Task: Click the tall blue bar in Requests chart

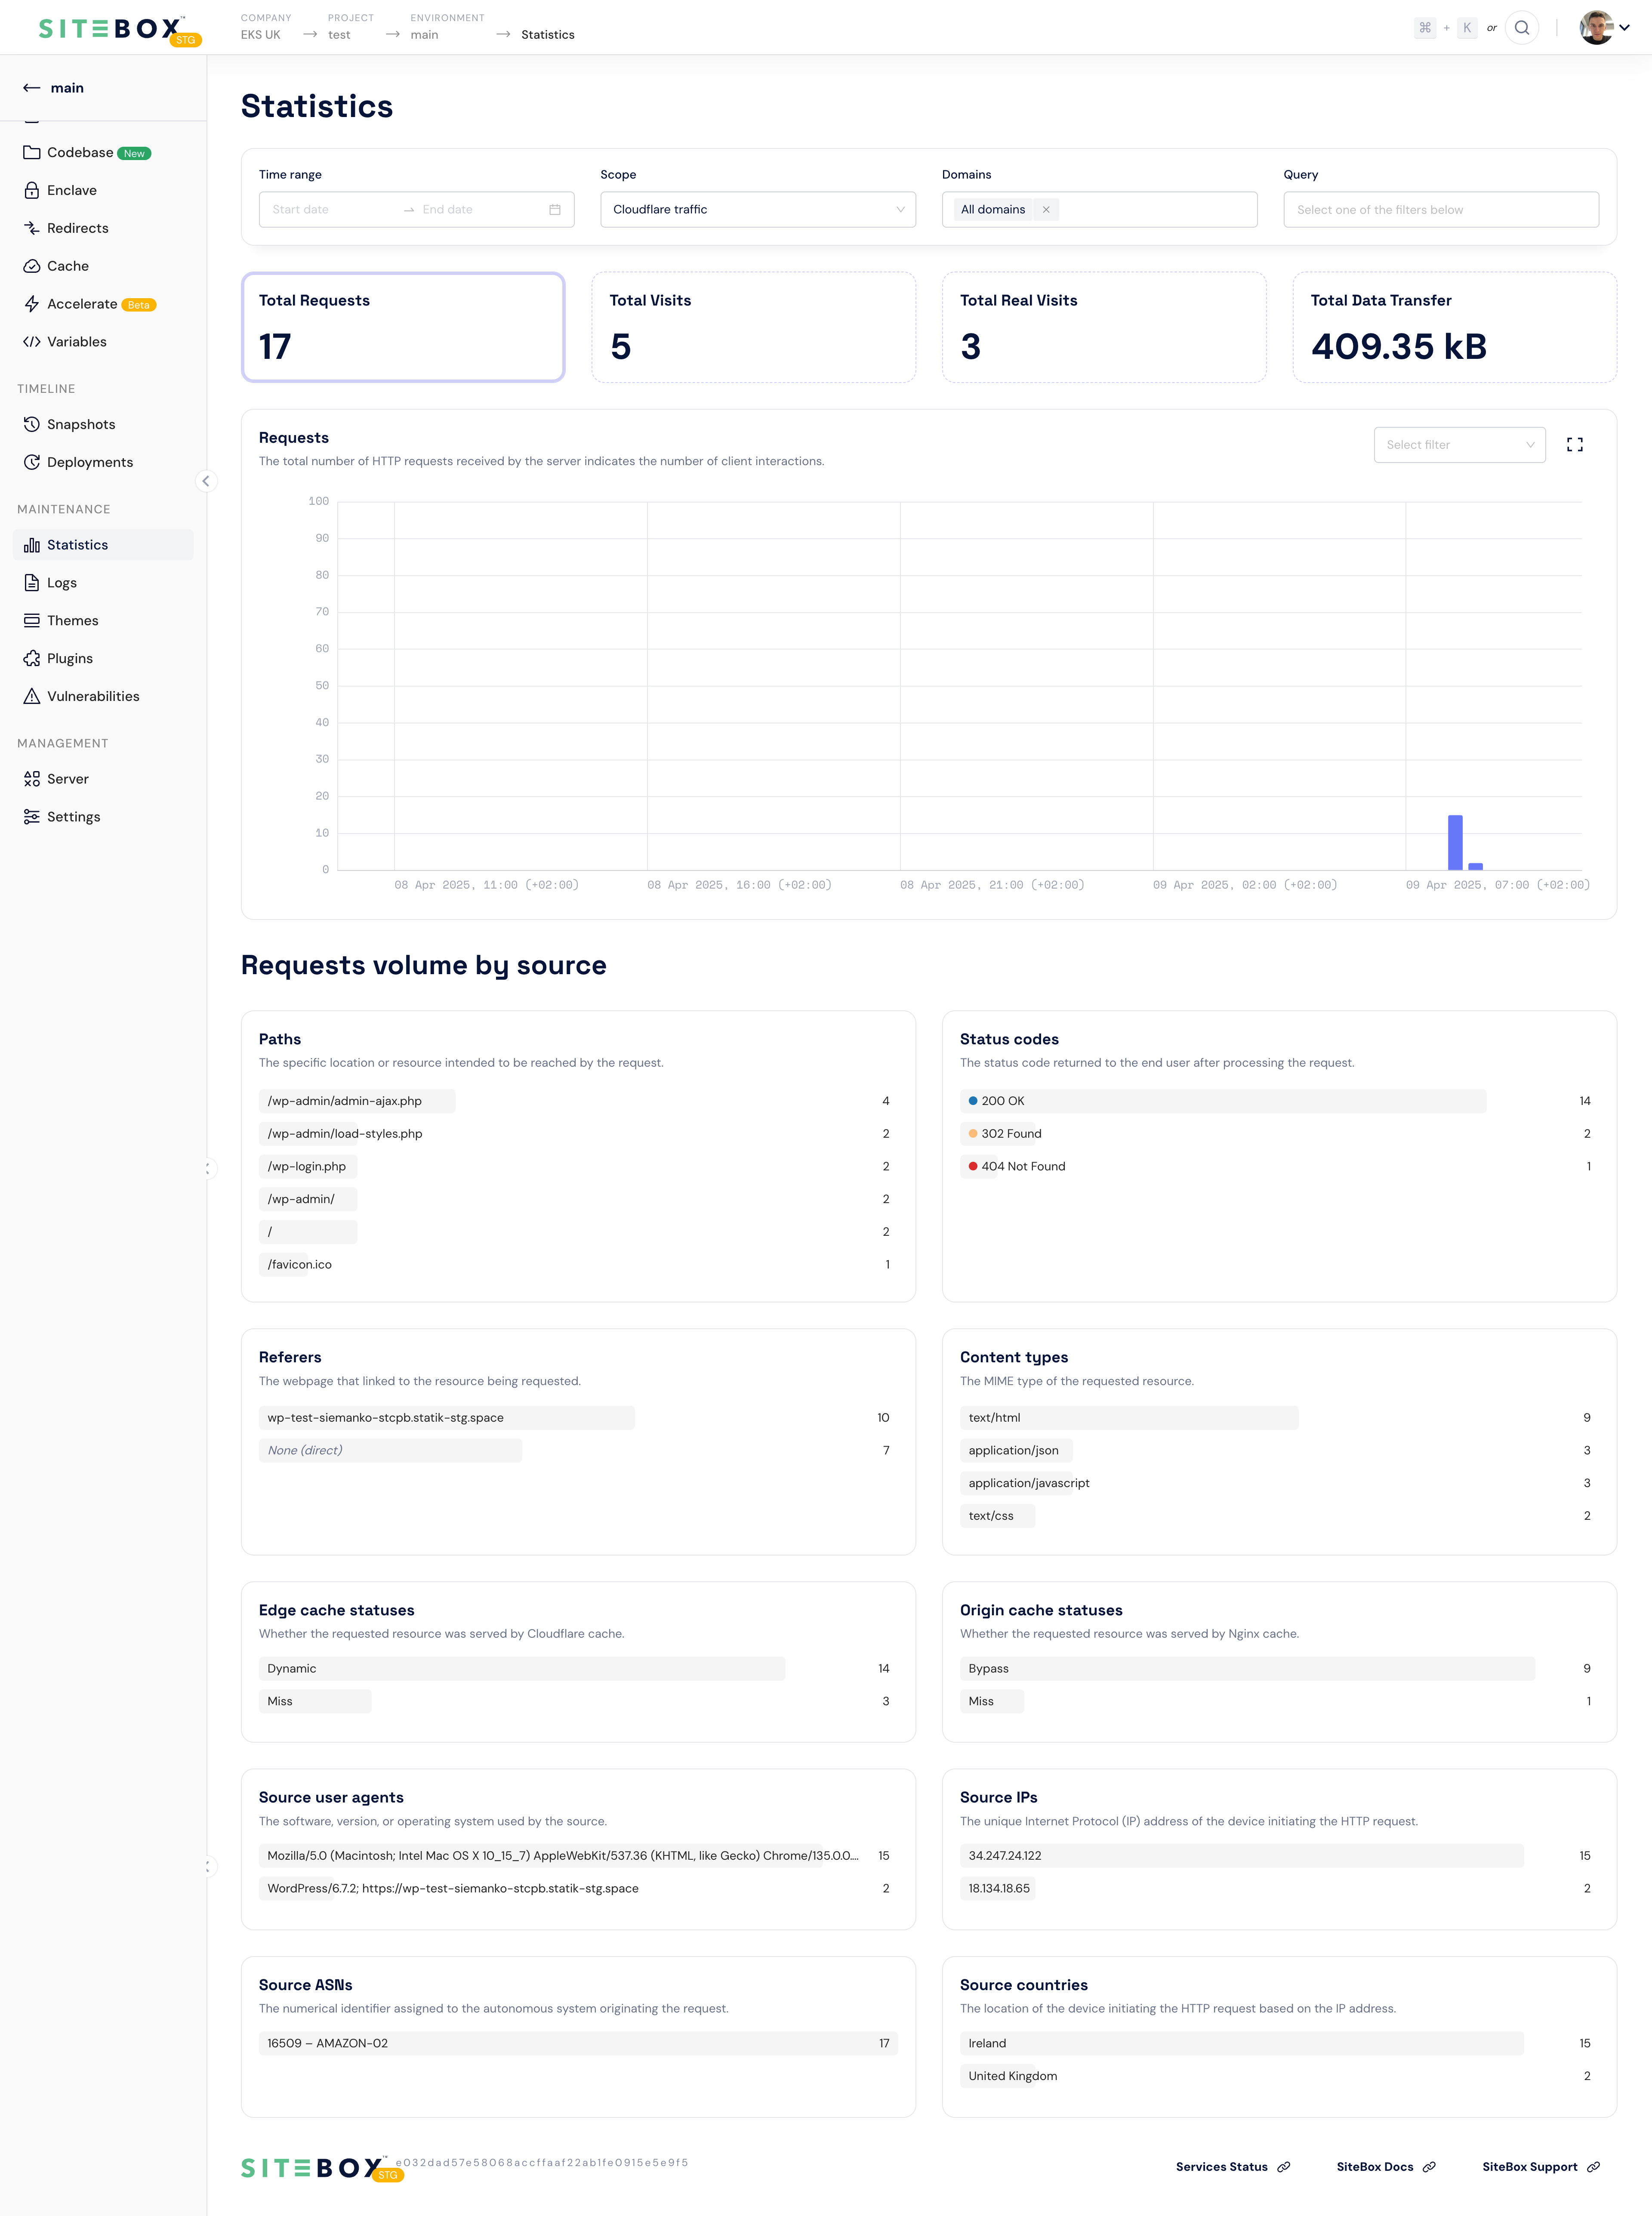Action: (1455, 843)
